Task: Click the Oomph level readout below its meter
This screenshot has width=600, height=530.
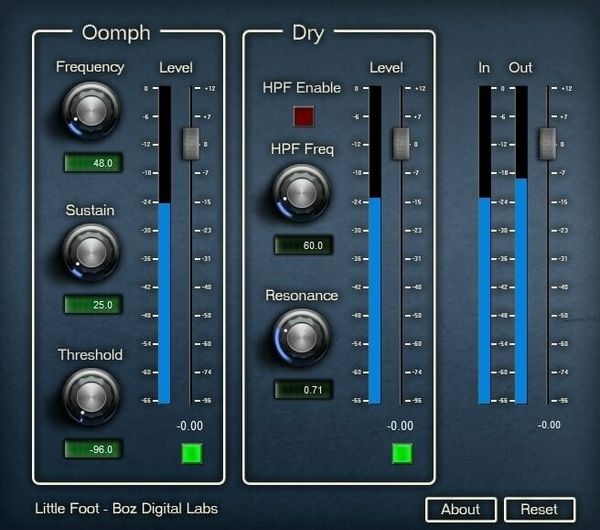Action: point(190,425)
